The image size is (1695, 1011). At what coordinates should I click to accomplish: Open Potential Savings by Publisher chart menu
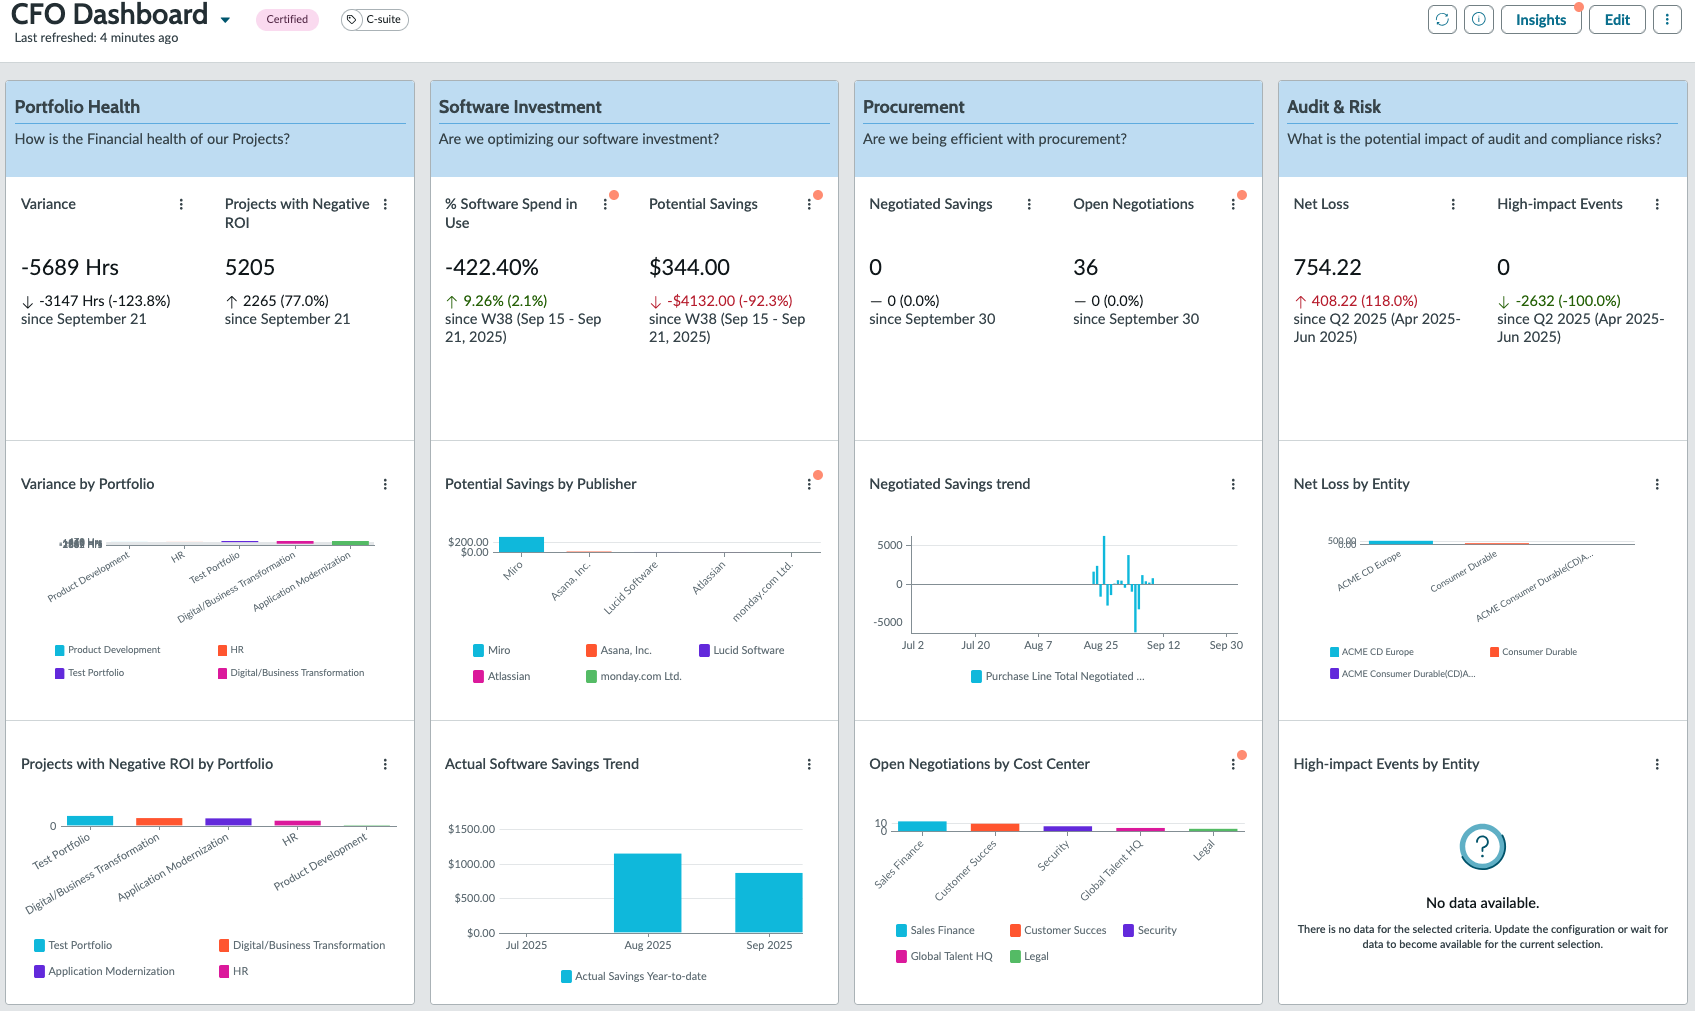(x=809, y=484)
